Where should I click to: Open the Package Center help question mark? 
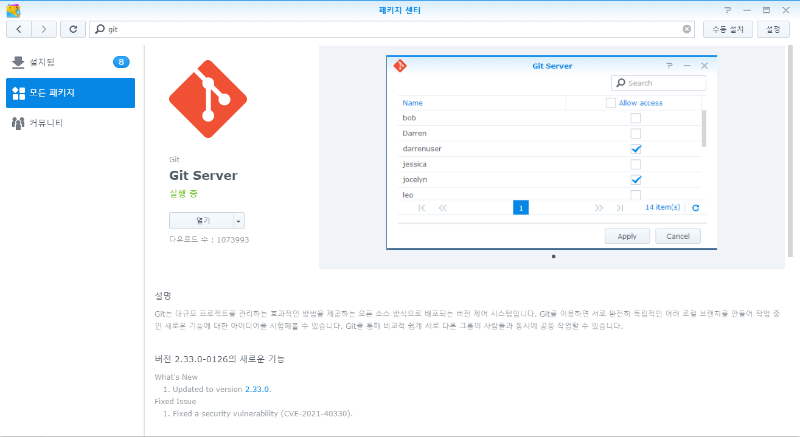(728, 10)
